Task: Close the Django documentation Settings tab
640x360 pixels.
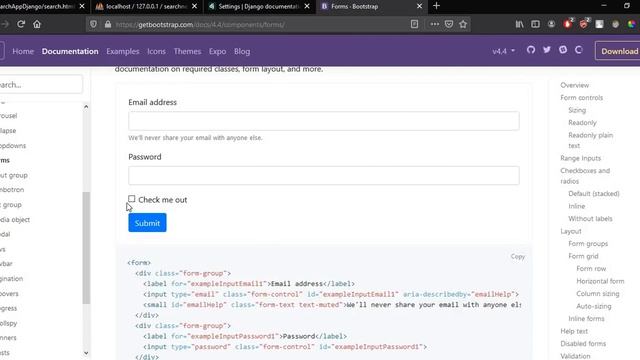Action: [307, 6]
